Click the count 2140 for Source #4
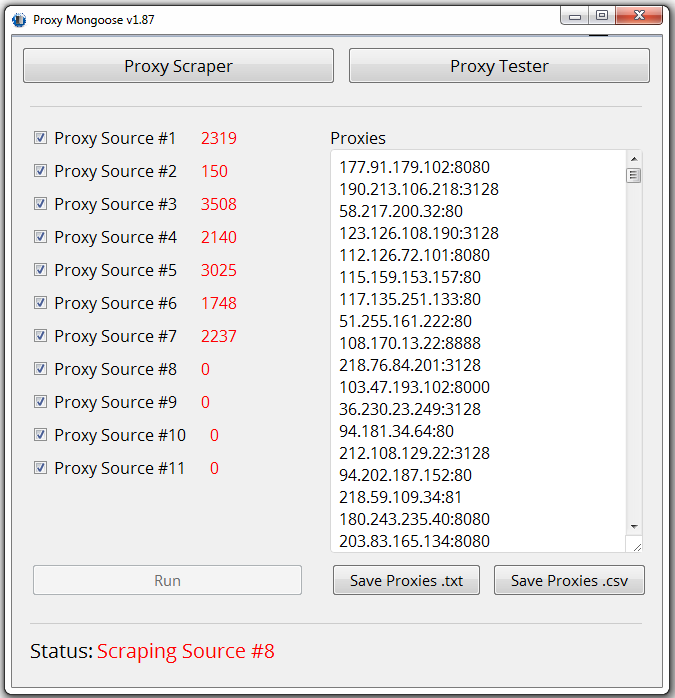Screen dimensions: 675x698 click(x=219, y=237)
